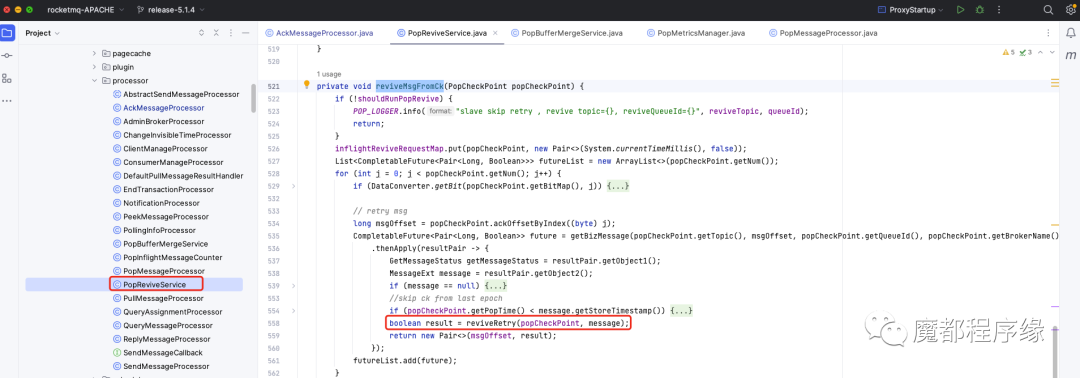Open the Structure tool window icon
1080x378 pixels.
tap(7, 78)
